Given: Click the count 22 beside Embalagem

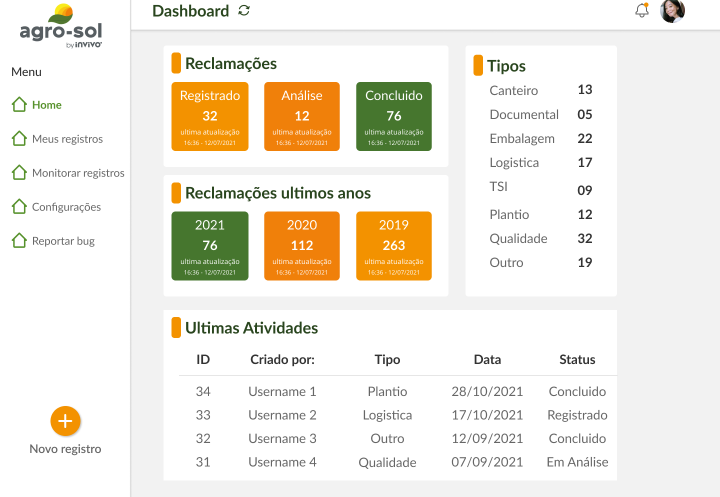Looking at the screenshot, I should coord(585,138).
